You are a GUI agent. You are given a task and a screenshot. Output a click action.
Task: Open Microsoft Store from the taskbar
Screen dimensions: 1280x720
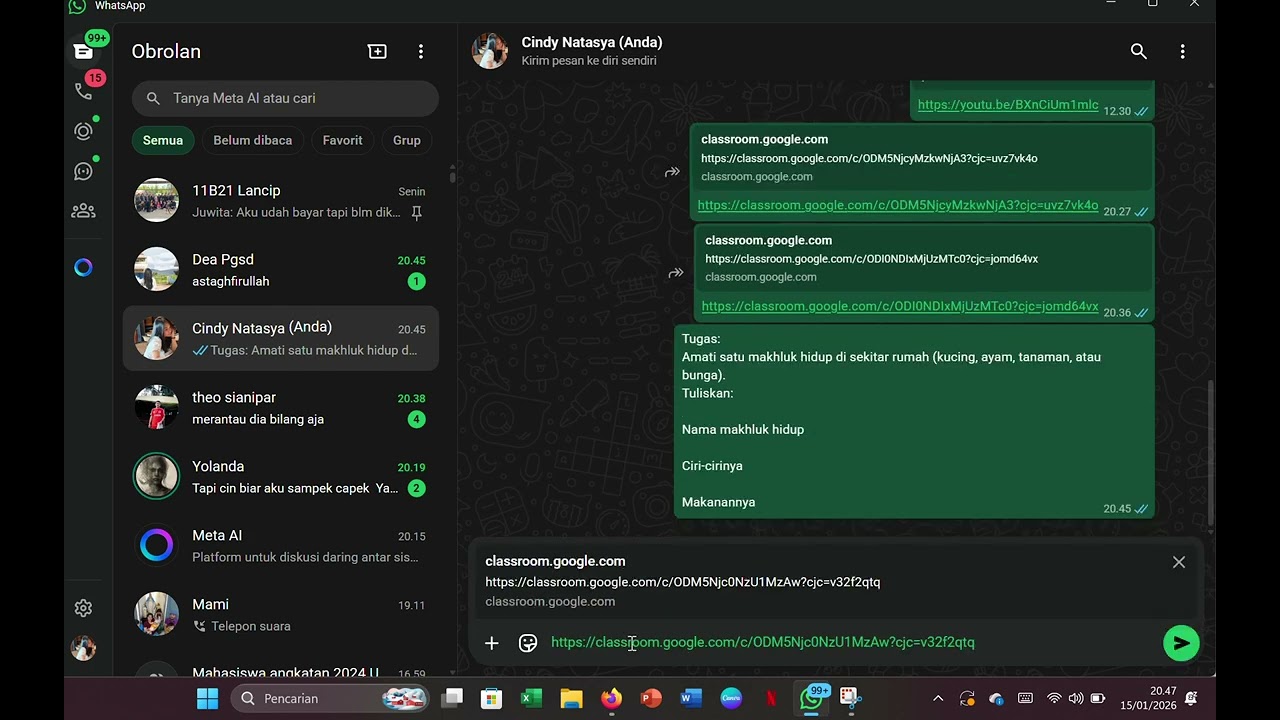tap(491, 698)
